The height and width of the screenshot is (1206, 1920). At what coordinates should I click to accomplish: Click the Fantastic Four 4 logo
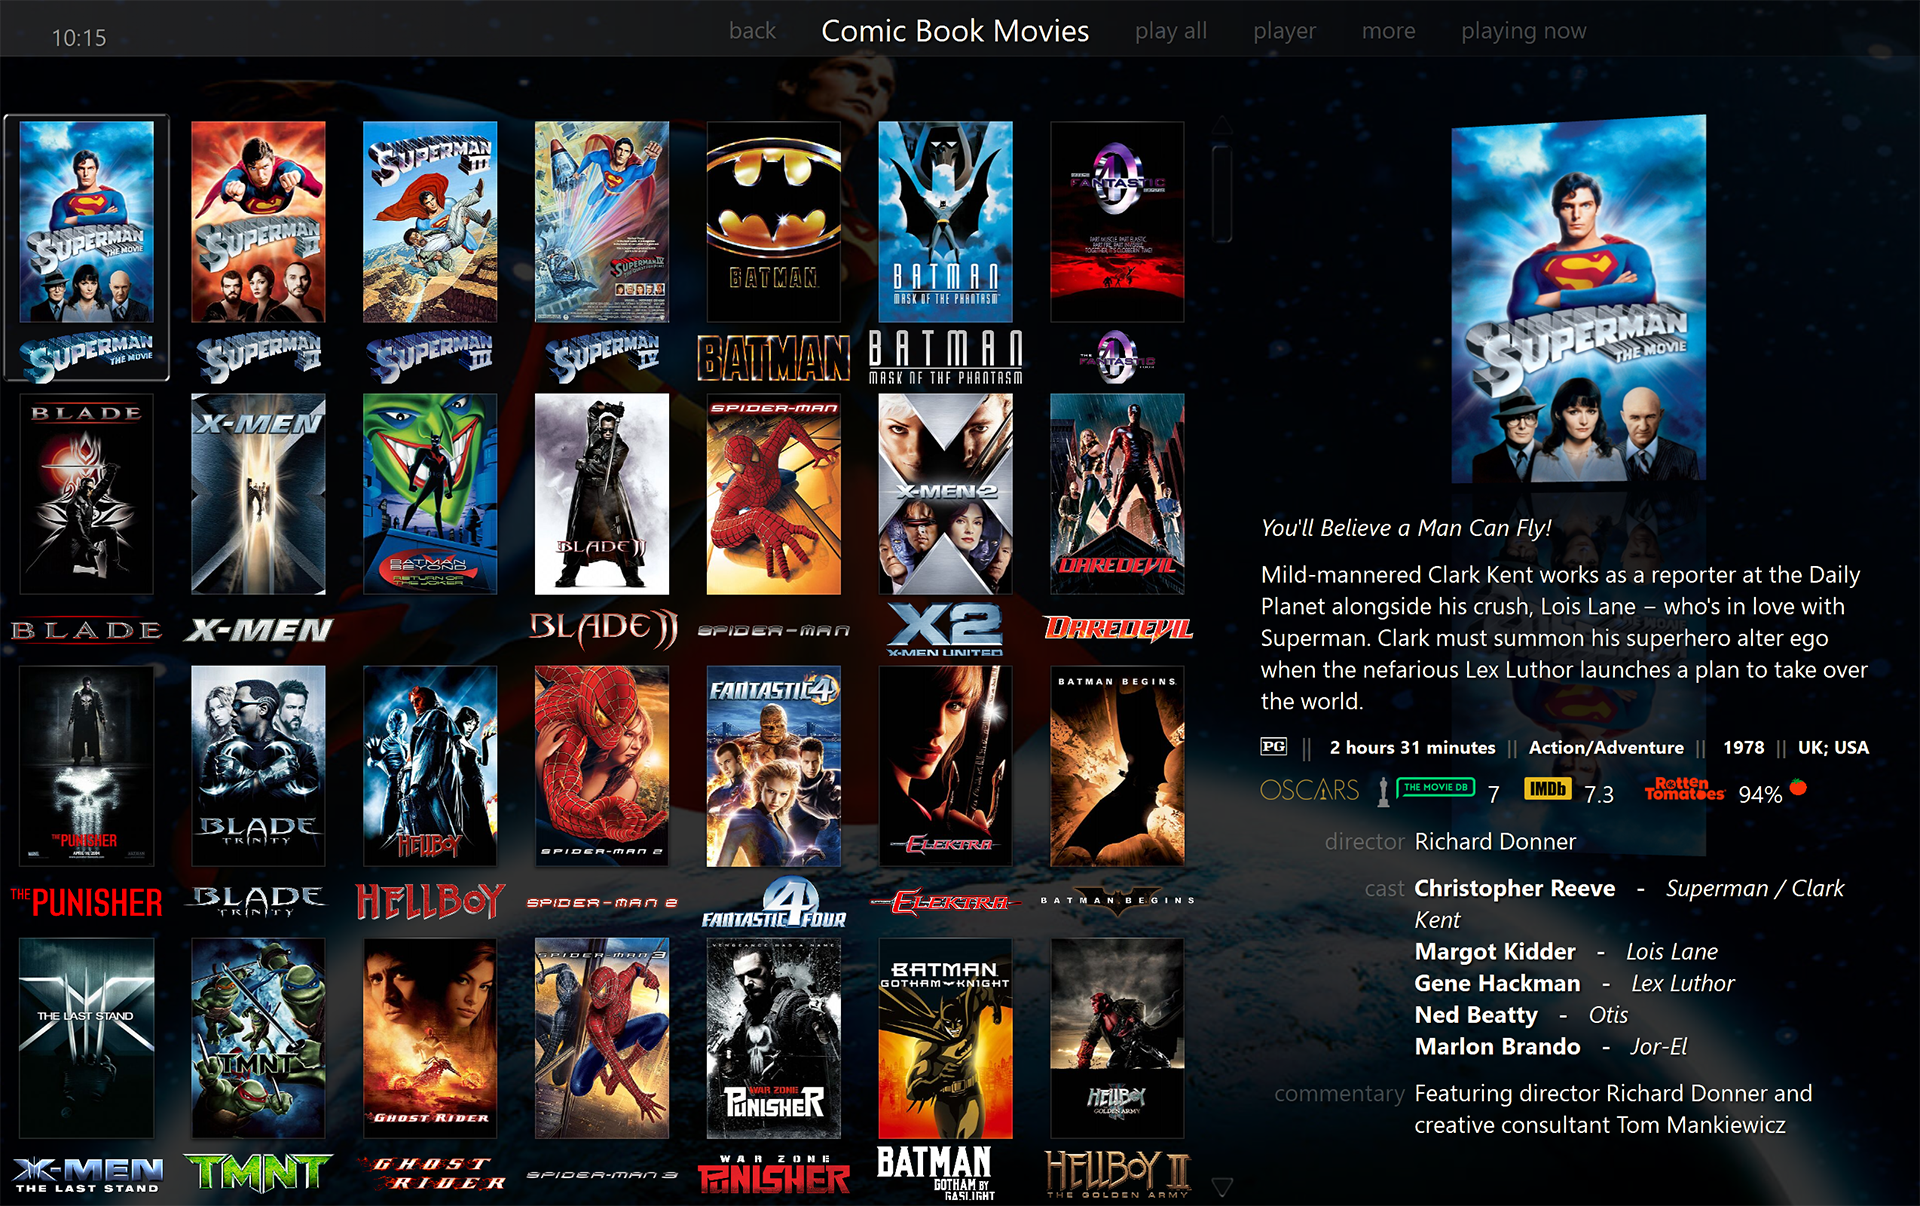774,902
